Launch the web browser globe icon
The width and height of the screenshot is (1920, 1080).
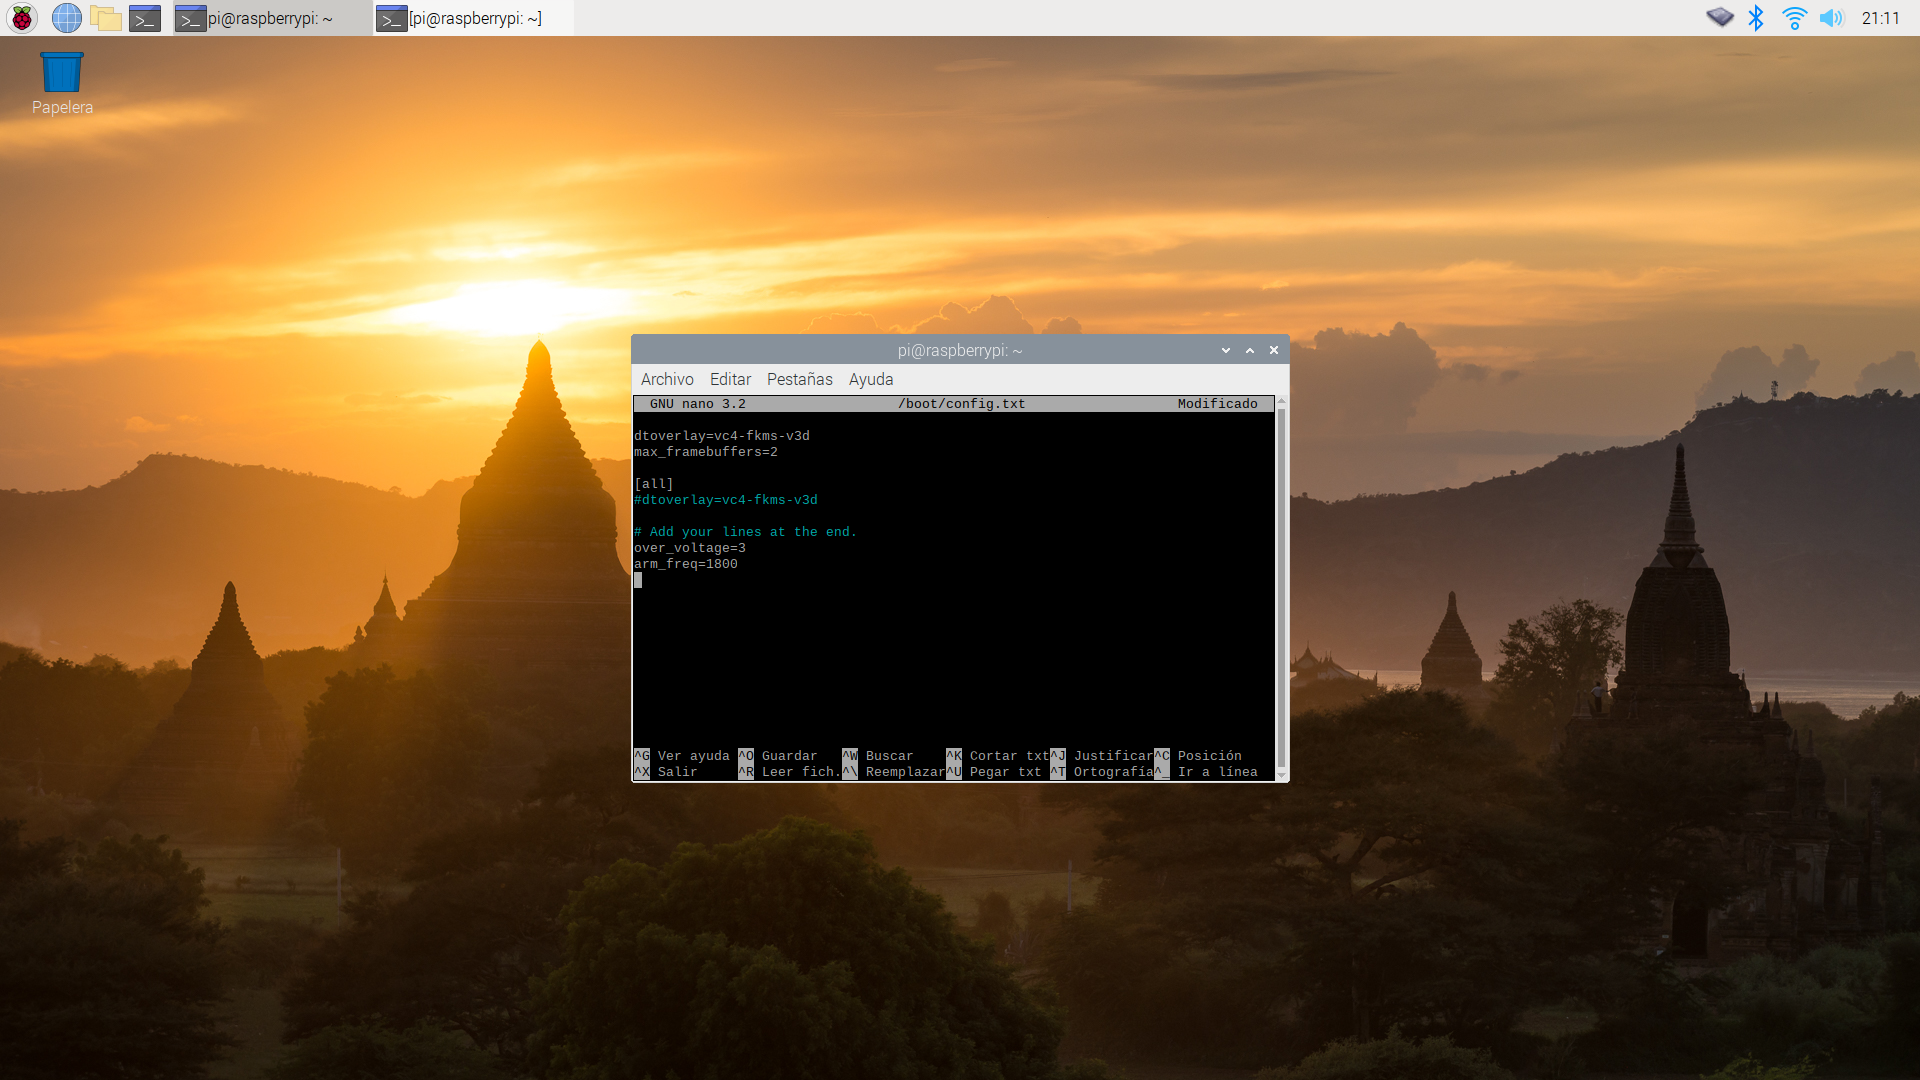point(66,18)
